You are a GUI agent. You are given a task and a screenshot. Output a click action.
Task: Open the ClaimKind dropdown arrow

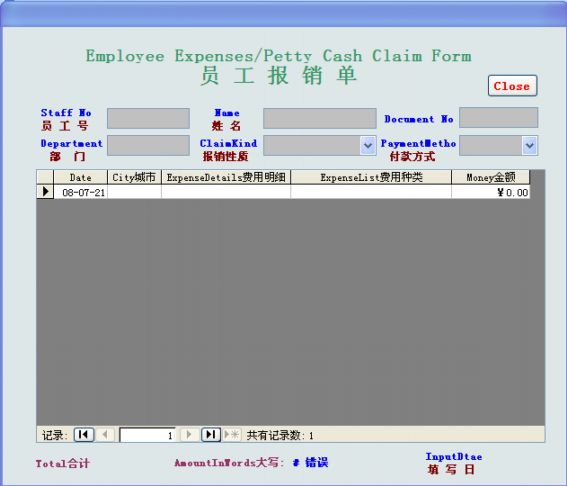(368, 145)
